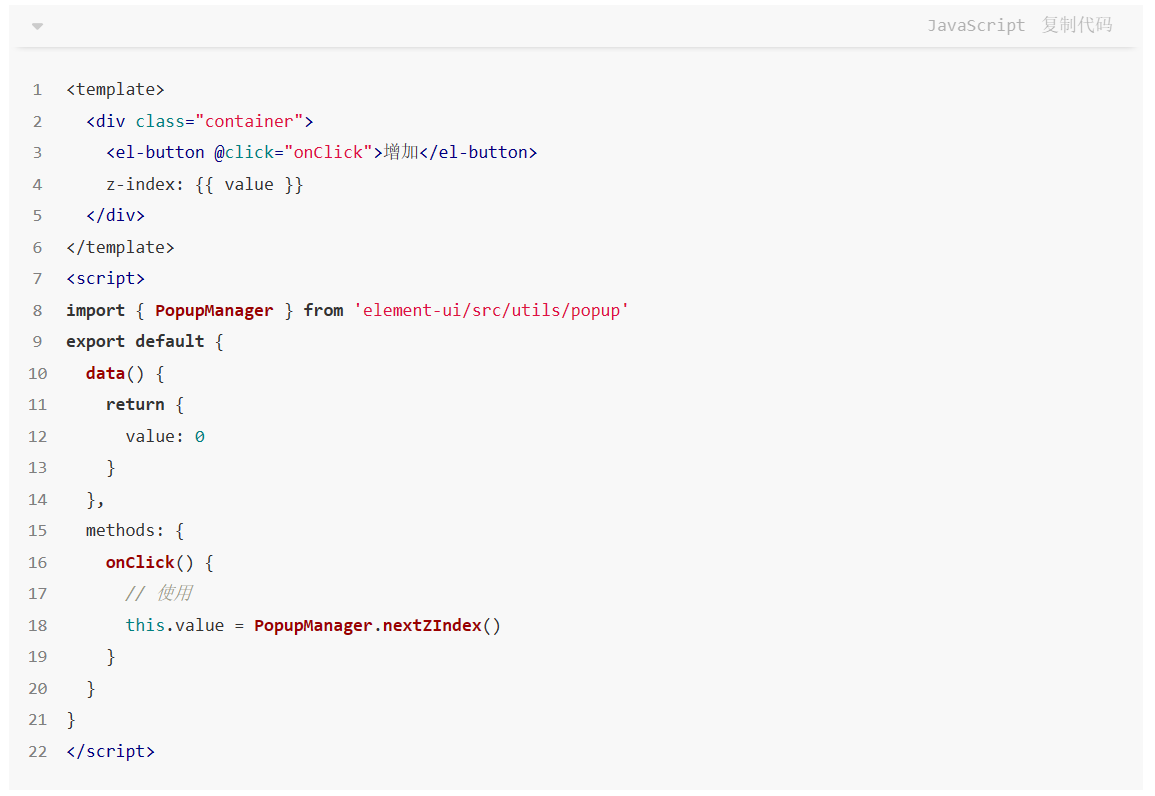
Task: Click line number 5 in the gutter
Action: [x=38, y=216]
